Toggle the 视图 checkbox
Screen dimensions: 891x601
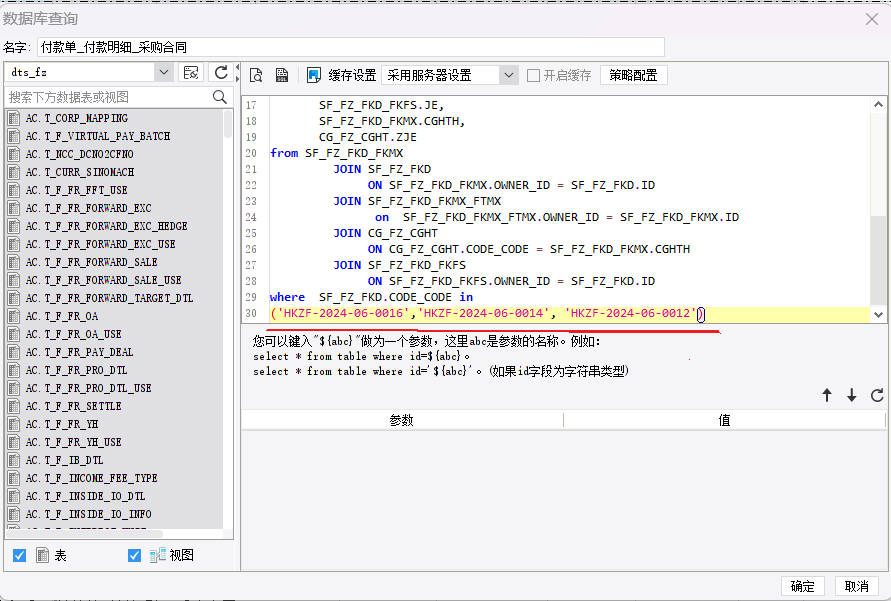coord(134,555)
